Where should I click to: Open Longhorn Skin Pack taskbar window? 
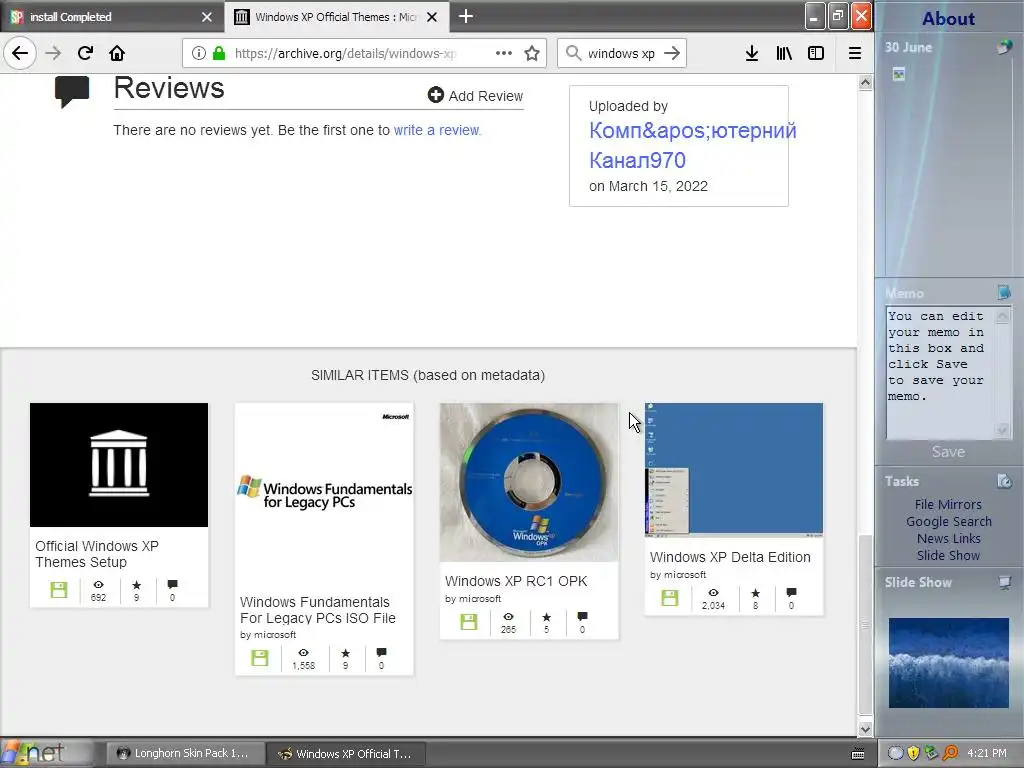point(185,753)
